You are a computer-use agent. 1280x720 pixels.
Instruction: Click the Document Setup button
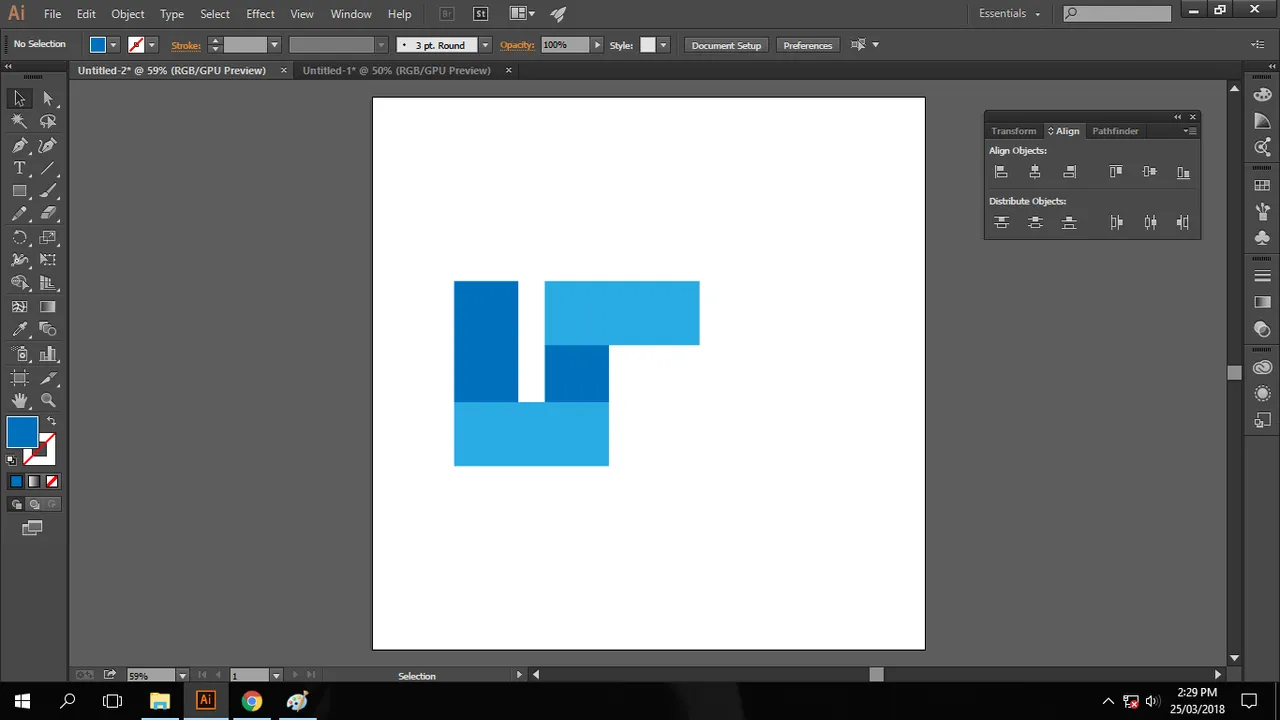point(726,45)
